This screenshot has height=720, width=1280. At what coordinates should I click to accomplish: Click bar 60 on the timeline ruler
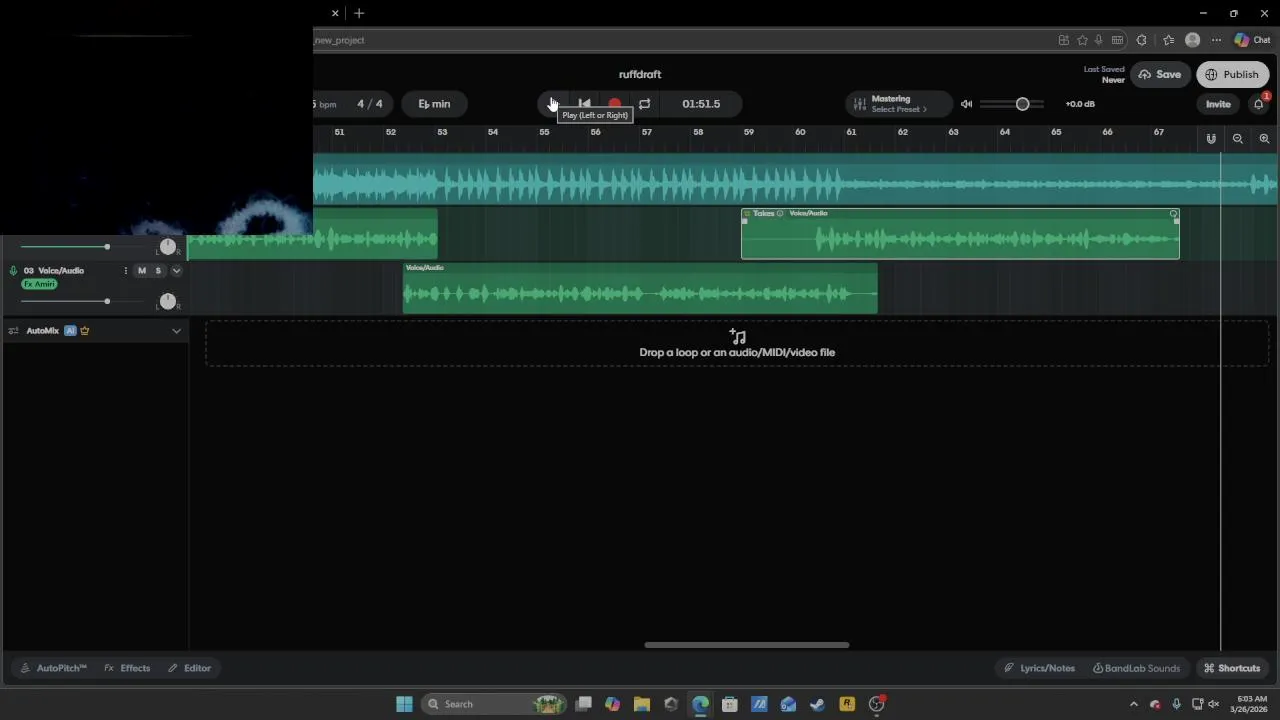coord(800,132)
